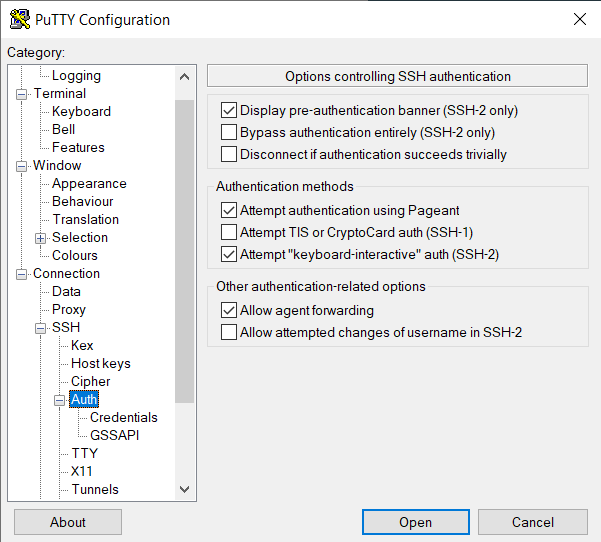This screenshot has height=542, width=601.
Task: Click the category tree scrollbar thumb
Action: pyautogui.click(x=185, y=251)
